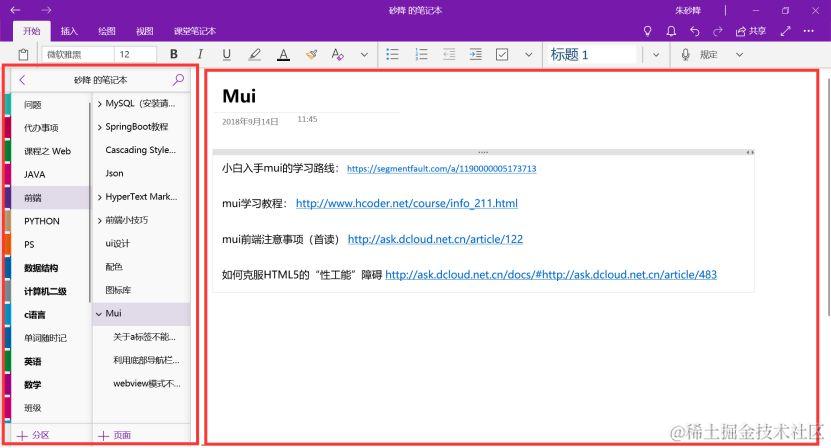The width and height of the screenshot is (831, 448).
Task: Apply bulleted list
Action: pyautogui.click(x=392, y=55)
